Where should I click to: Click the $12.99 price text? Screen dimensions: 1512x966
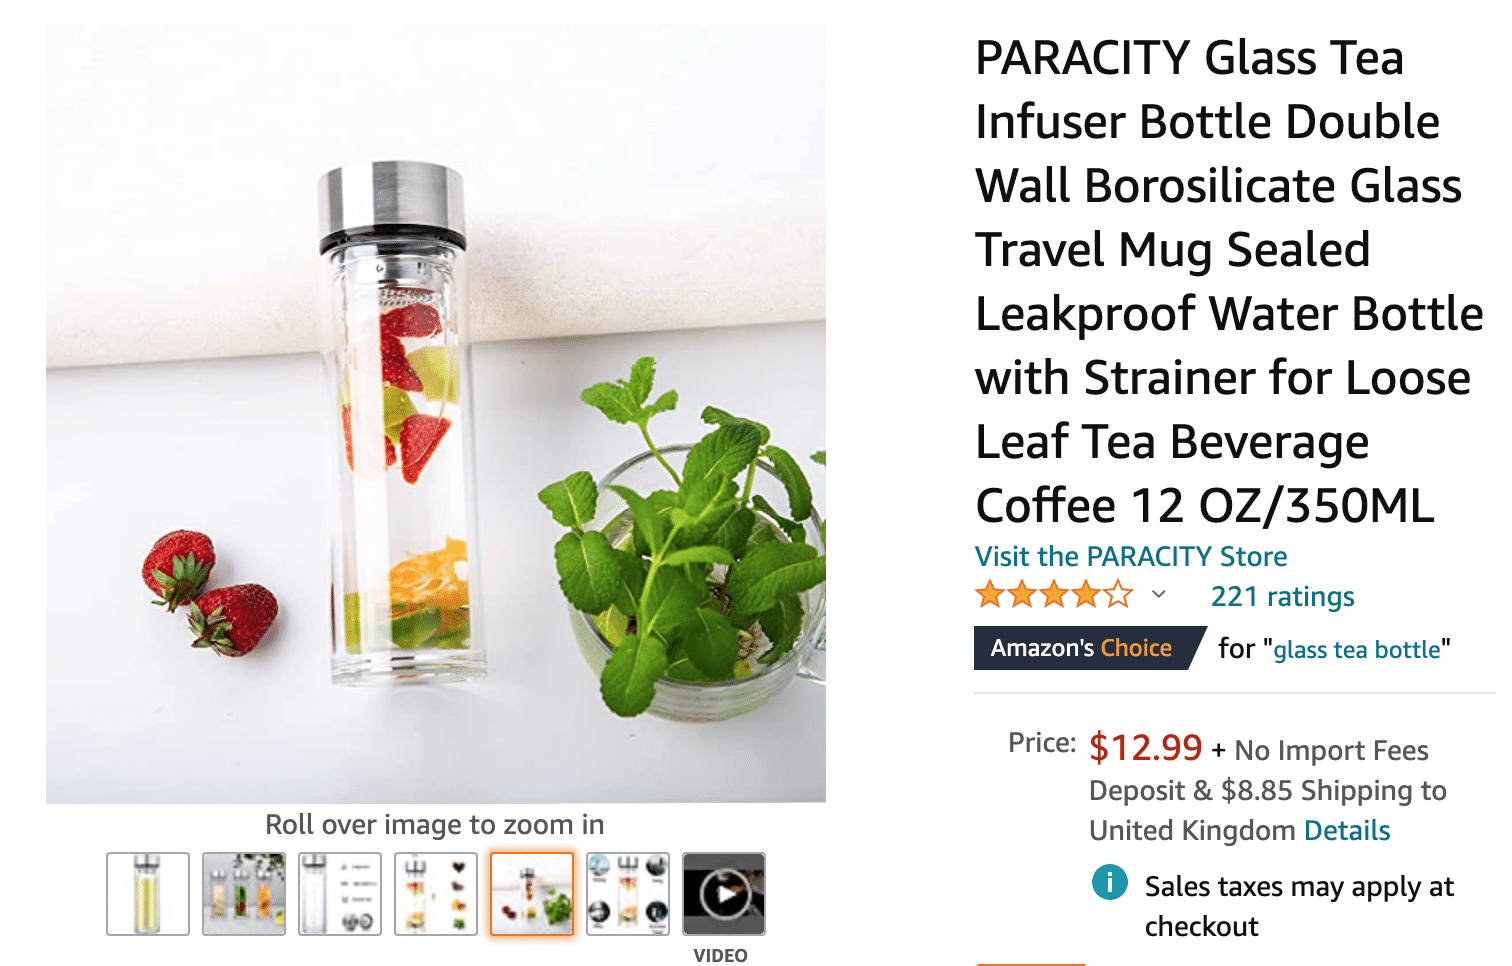pos(1145,747)
